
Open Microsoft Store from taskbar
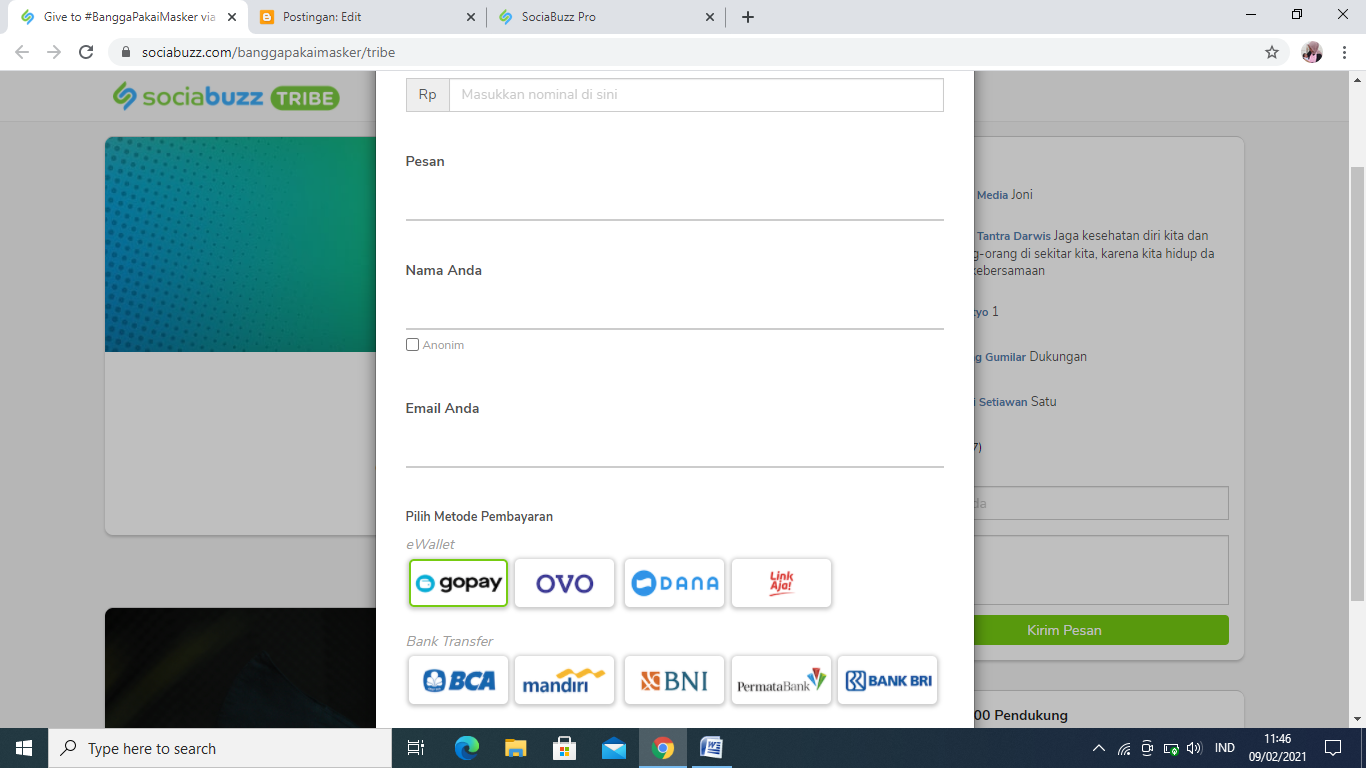coord(564,748)
